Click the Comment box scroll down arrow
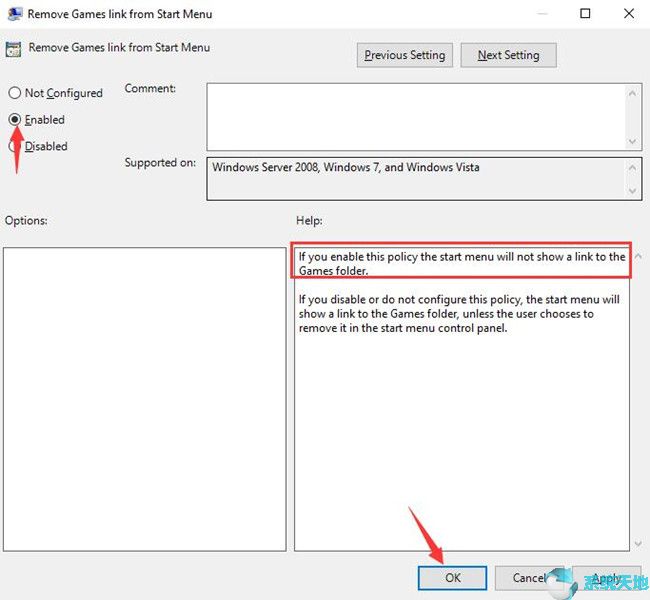650x600 pixels. (x=632, y=141)
